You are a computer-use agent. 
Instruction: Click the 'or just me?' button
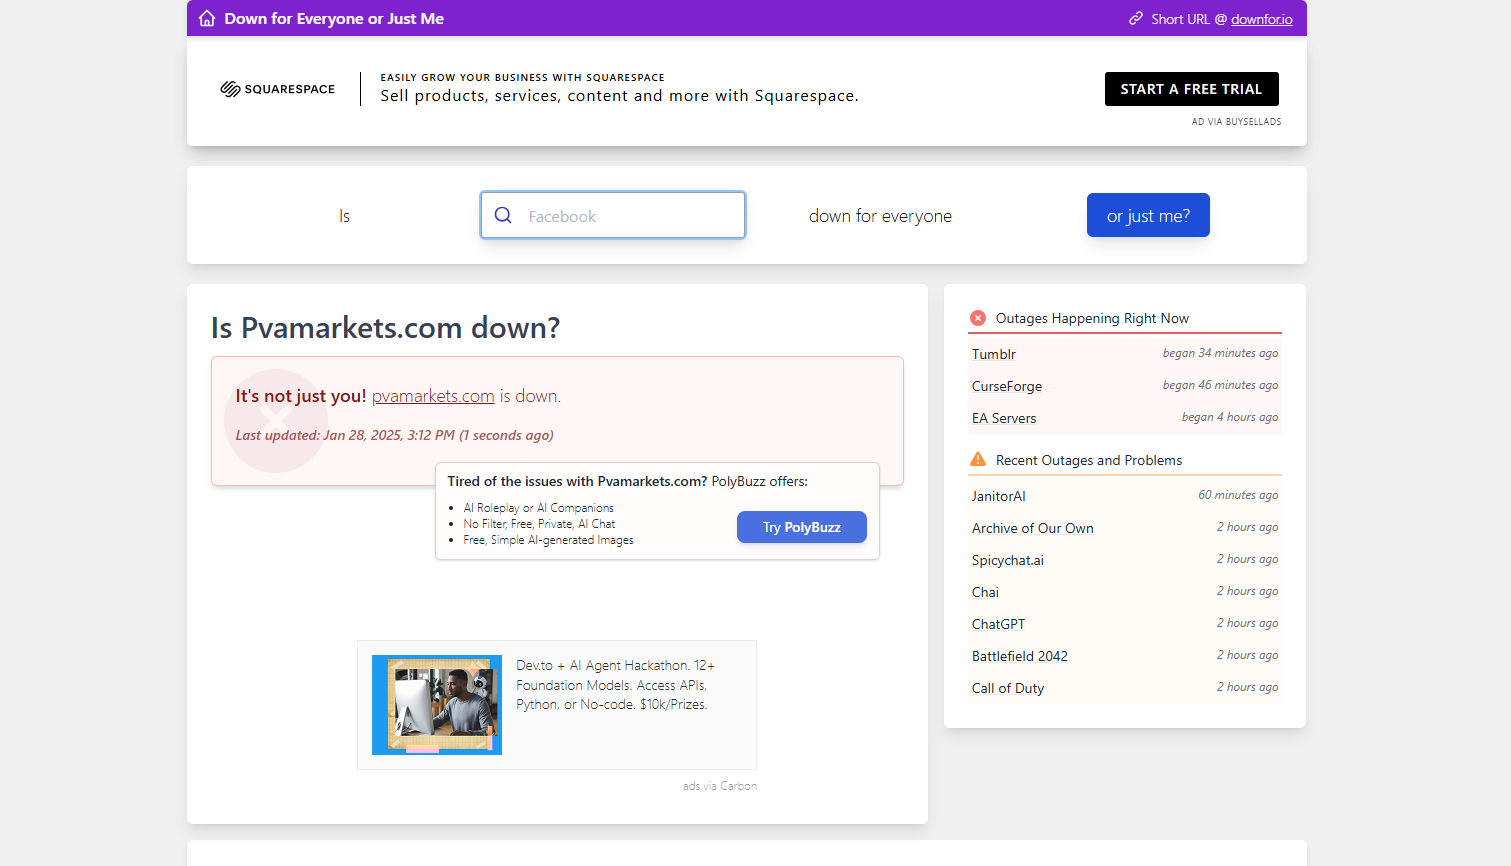pyautogui.click(x=1148, y=215)
